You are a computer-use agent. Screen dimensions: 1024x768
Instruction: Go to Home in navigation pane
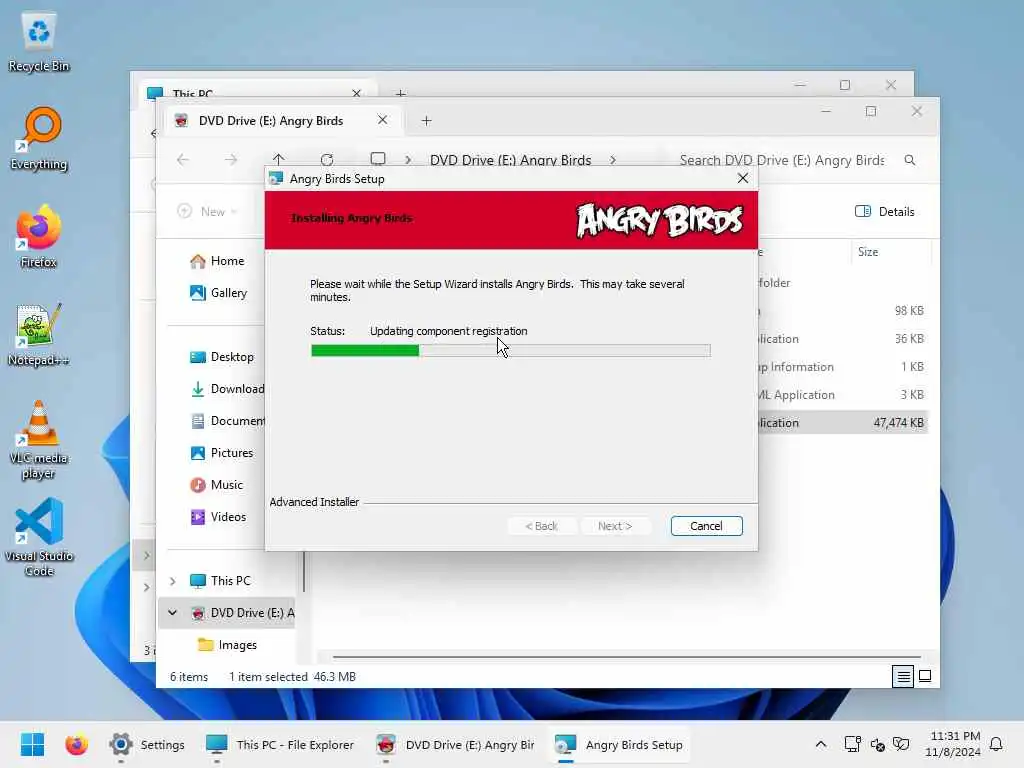227,261
